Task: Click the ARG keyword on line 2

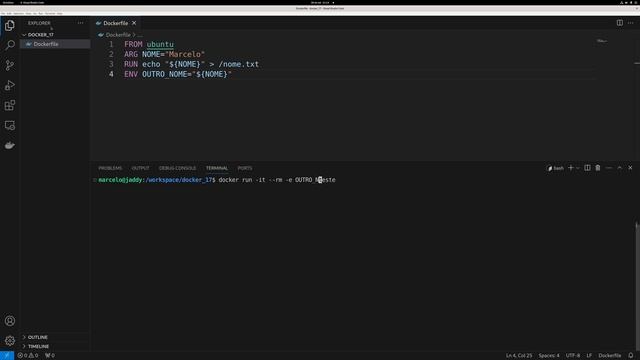Action: (x=131, y=54)
